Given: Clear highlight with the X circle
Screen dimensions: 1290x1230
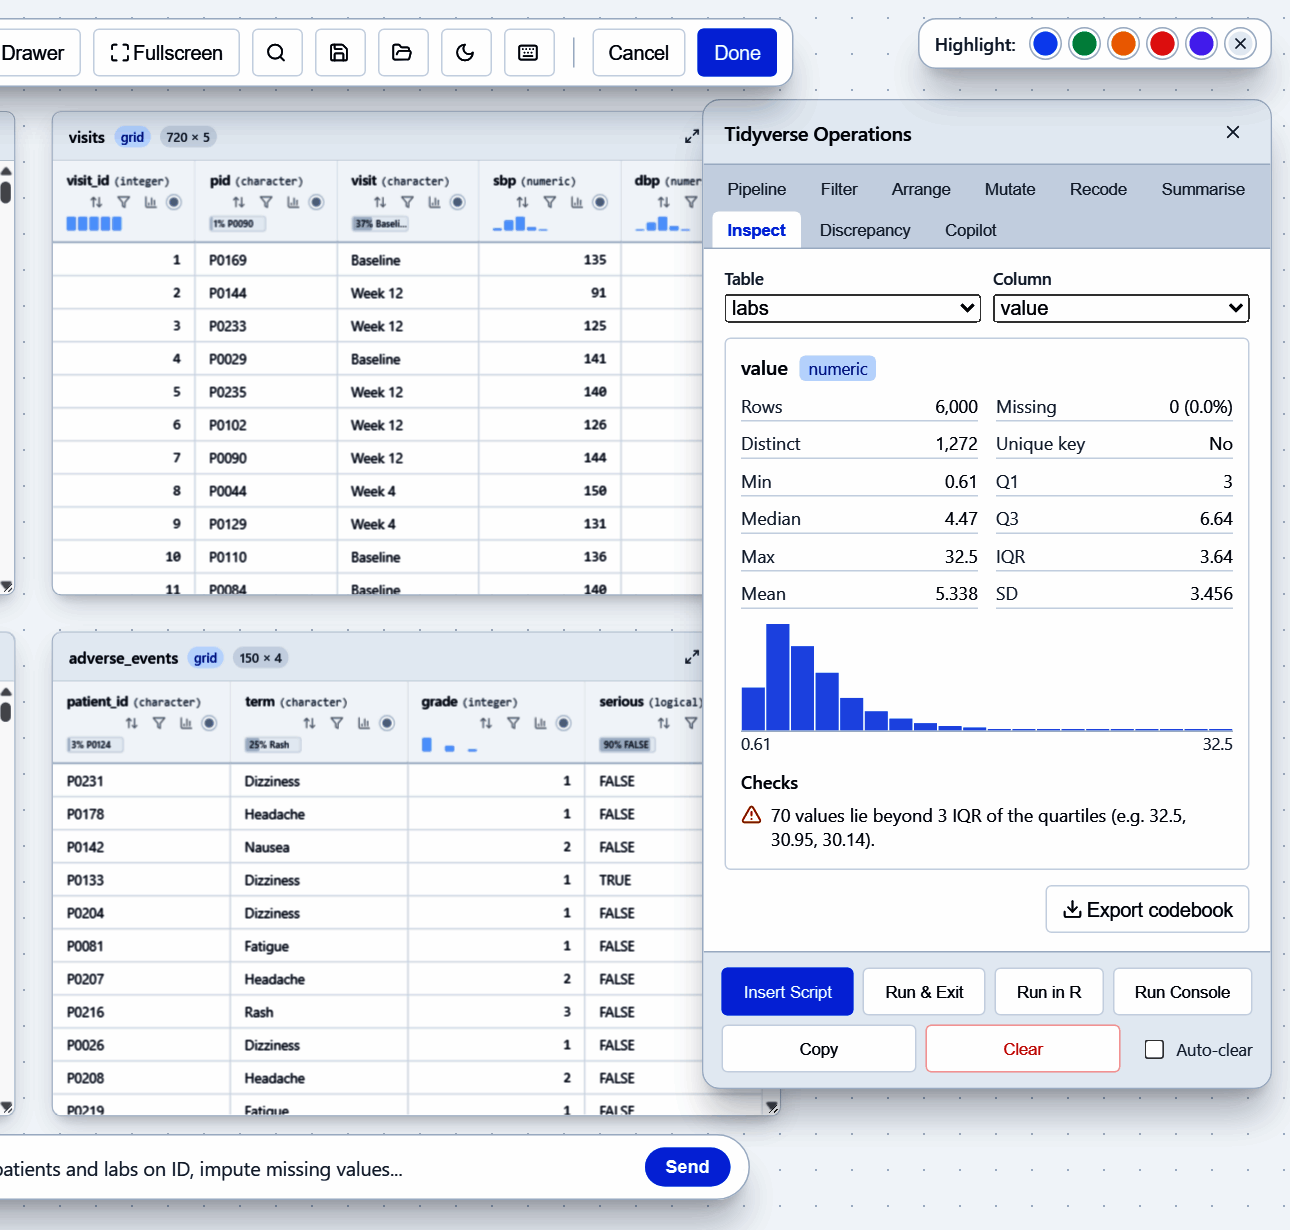Looking at the screenshot, I should [x=1240, y=44].
